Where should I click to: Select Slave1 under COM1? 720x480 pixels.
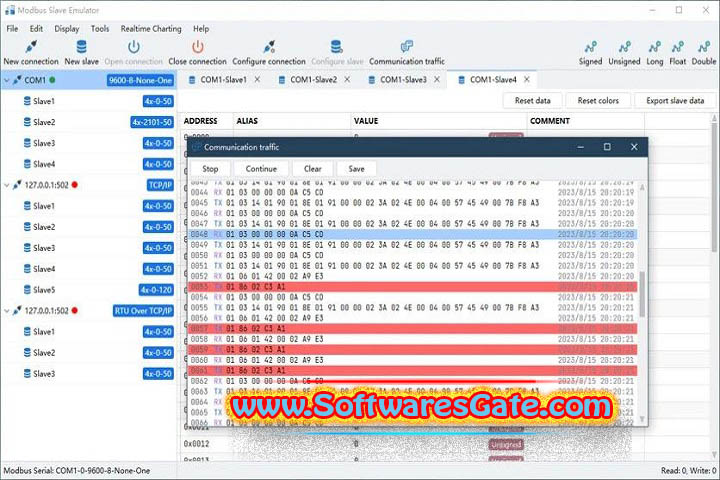point(88,101)
